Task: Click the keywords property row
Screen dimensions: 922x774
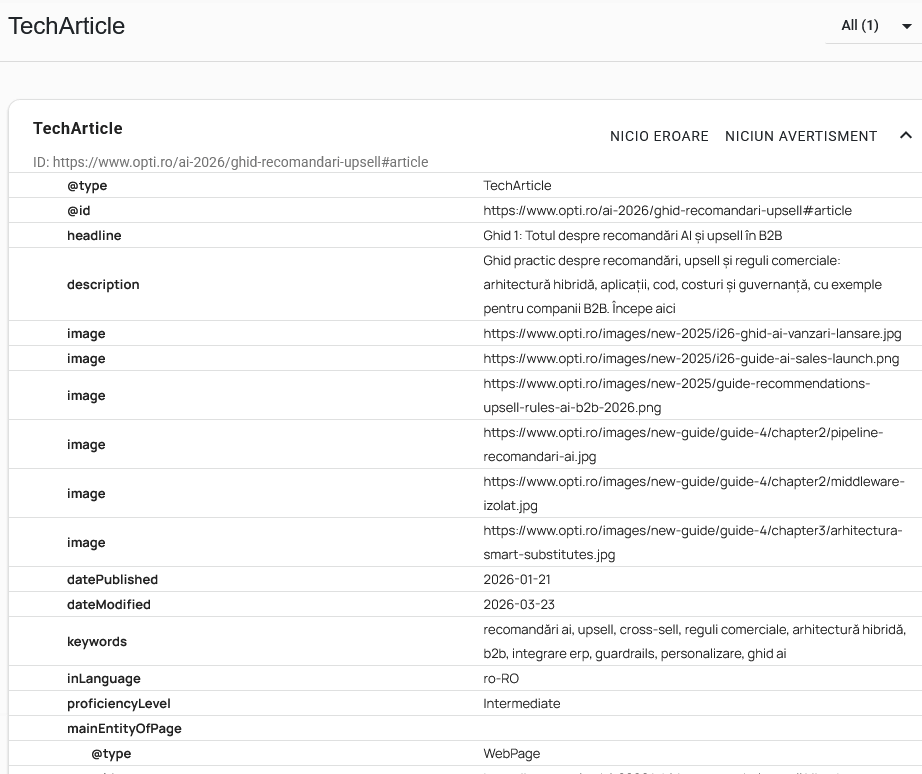Action: click(x=460, y=641)
